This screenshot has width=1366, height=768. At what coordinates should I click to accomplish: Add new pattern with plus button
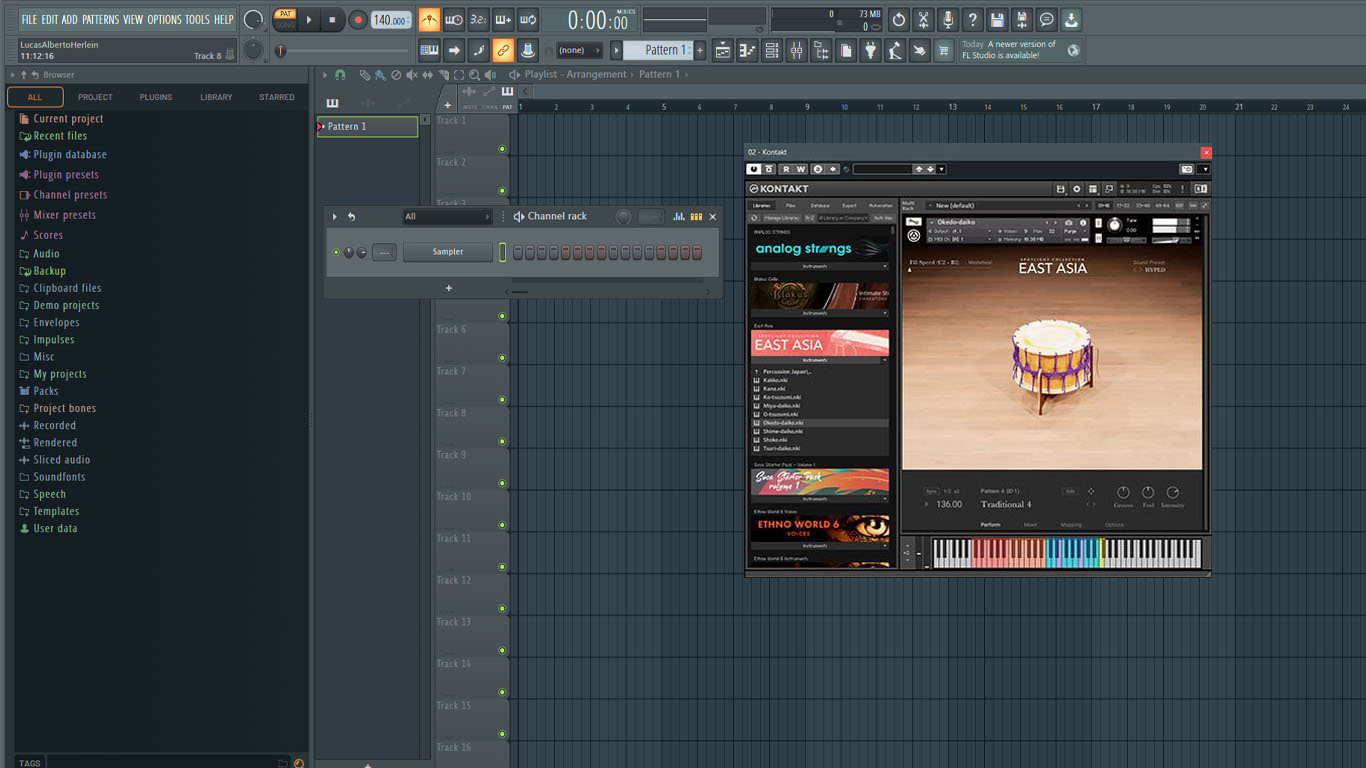(x=700, y=50)
